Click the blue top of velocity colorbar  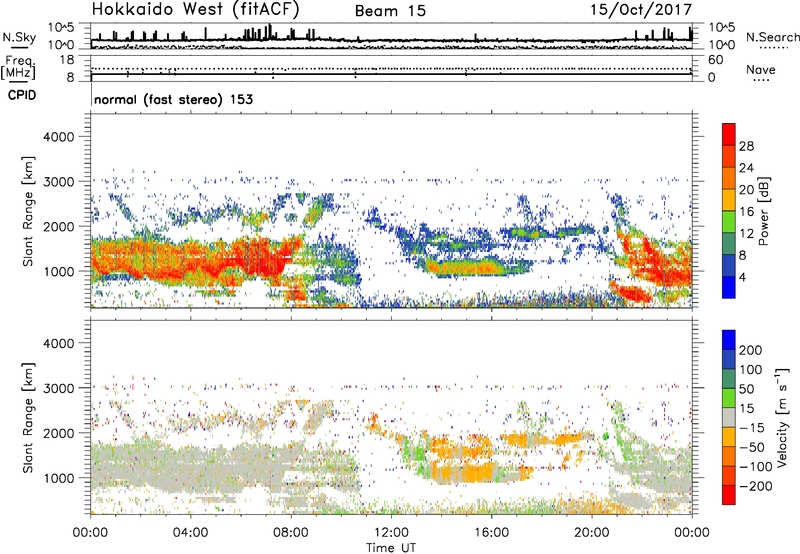point(729,340)
